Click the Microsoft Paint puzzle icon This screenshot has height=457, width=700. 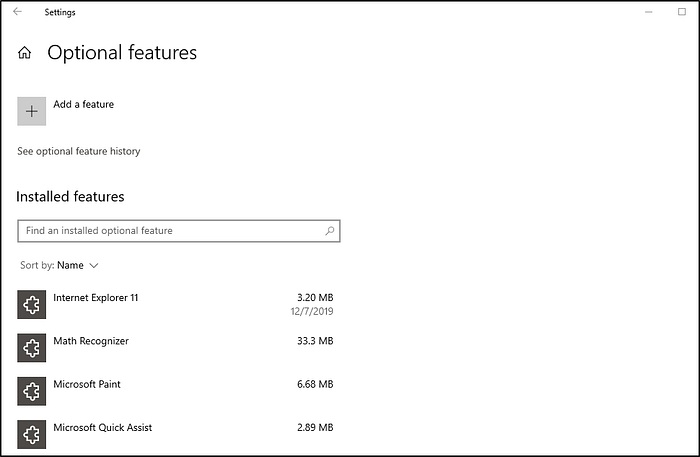coord(32,391)
